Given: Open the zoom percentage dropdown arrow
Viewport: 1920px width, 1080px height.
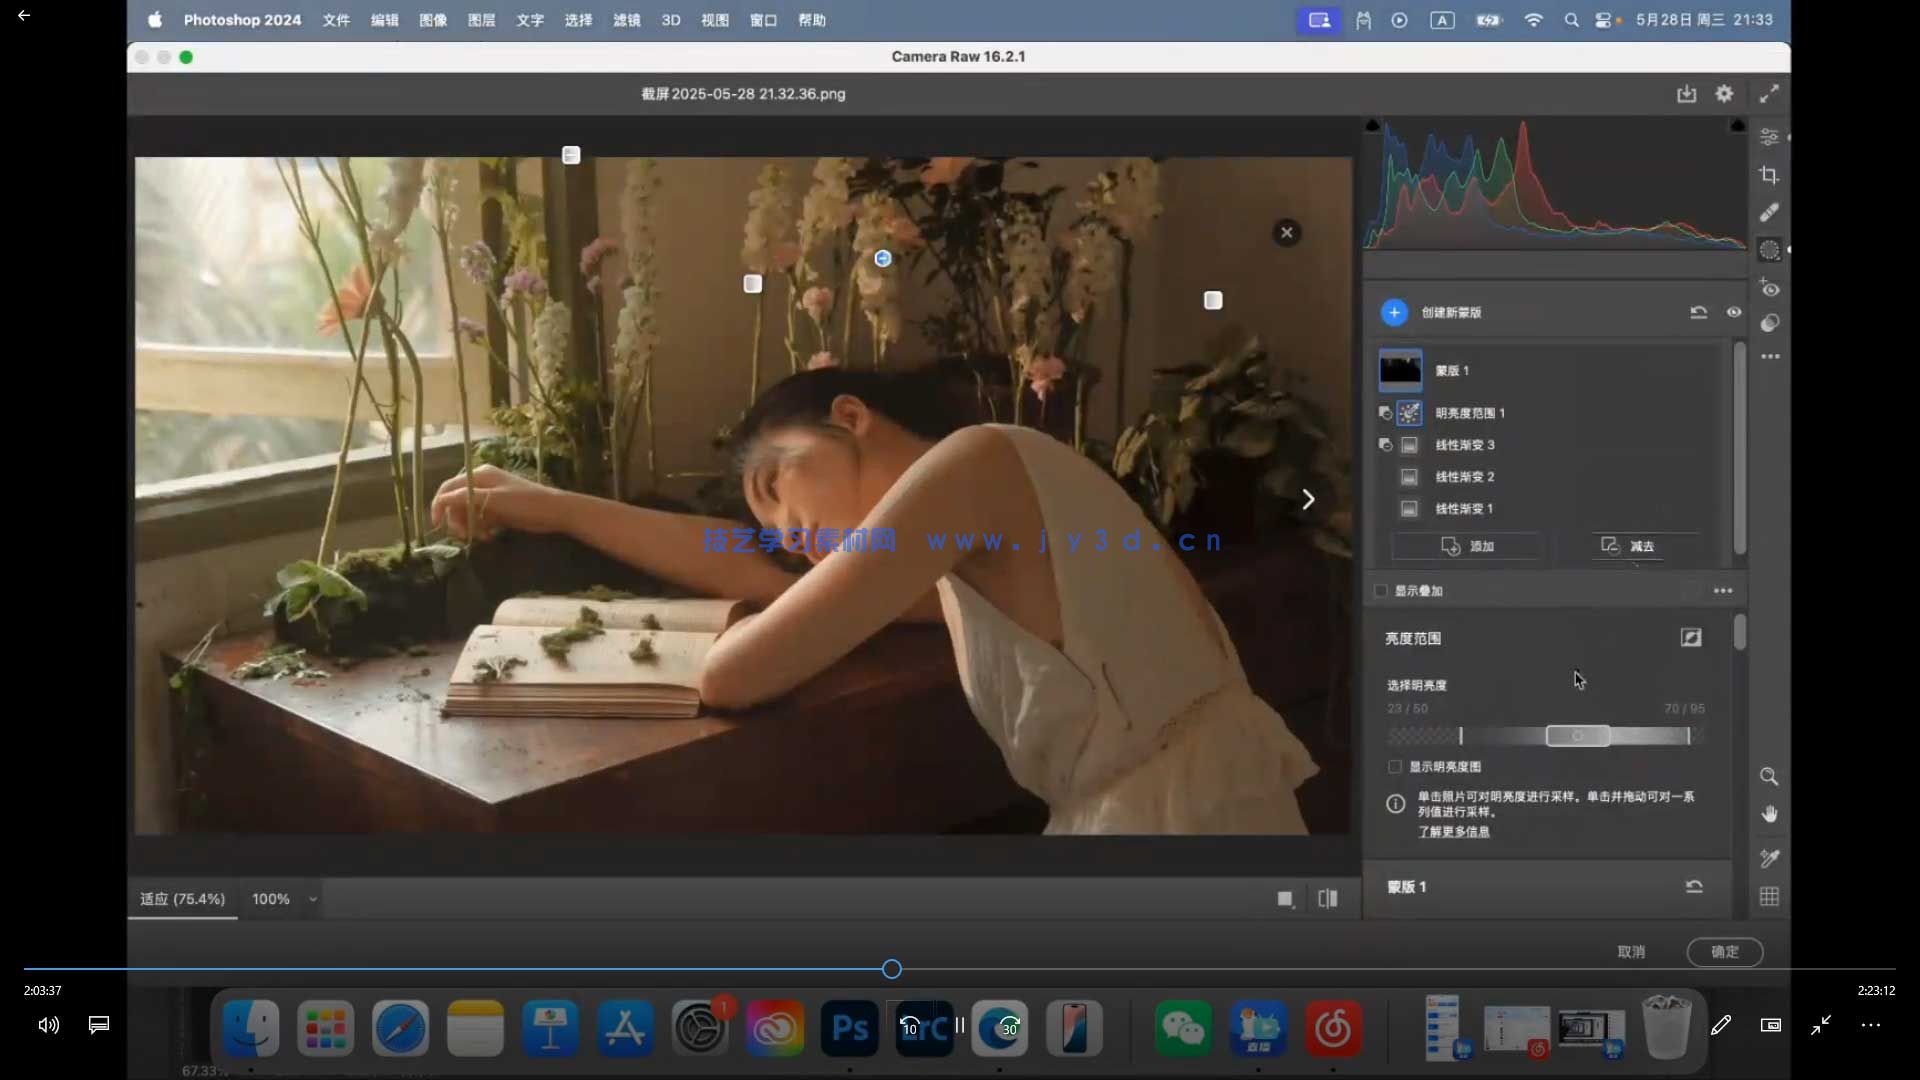Looking at the screenshot, I should 313,899.
